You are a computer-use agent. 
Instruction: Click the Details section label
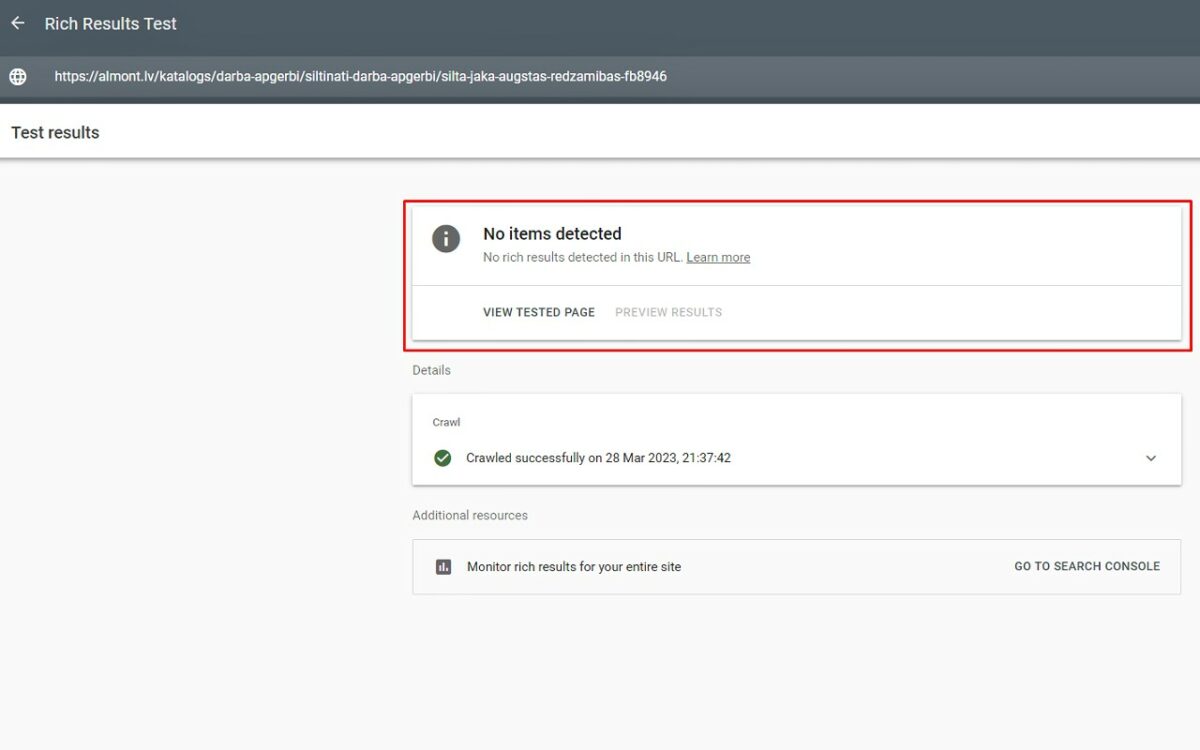coord(431,370)
